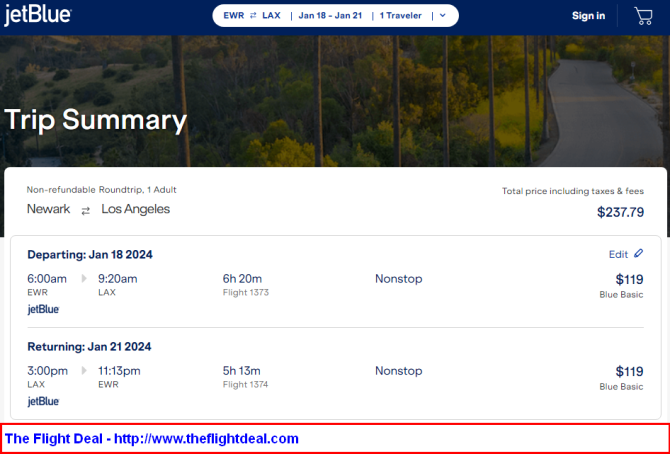Click 'Departing: Jan 18 2024' heading

point(90,255)
